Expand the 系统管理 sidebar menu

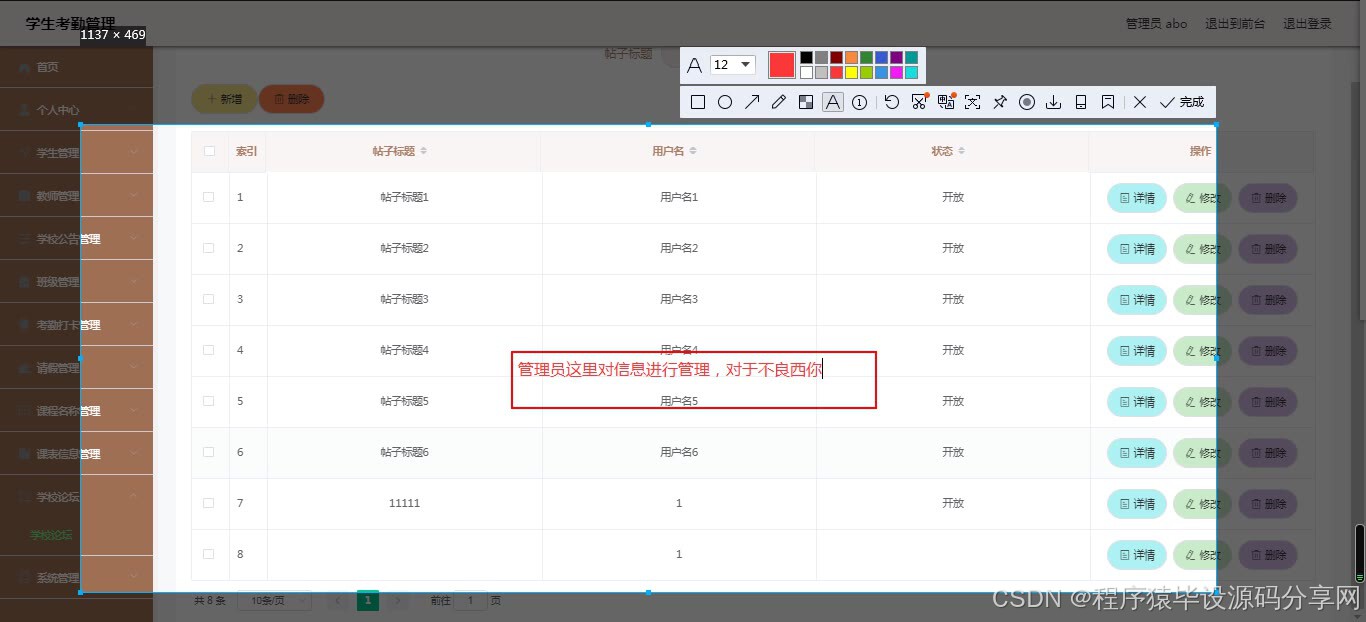click(76, 578)
